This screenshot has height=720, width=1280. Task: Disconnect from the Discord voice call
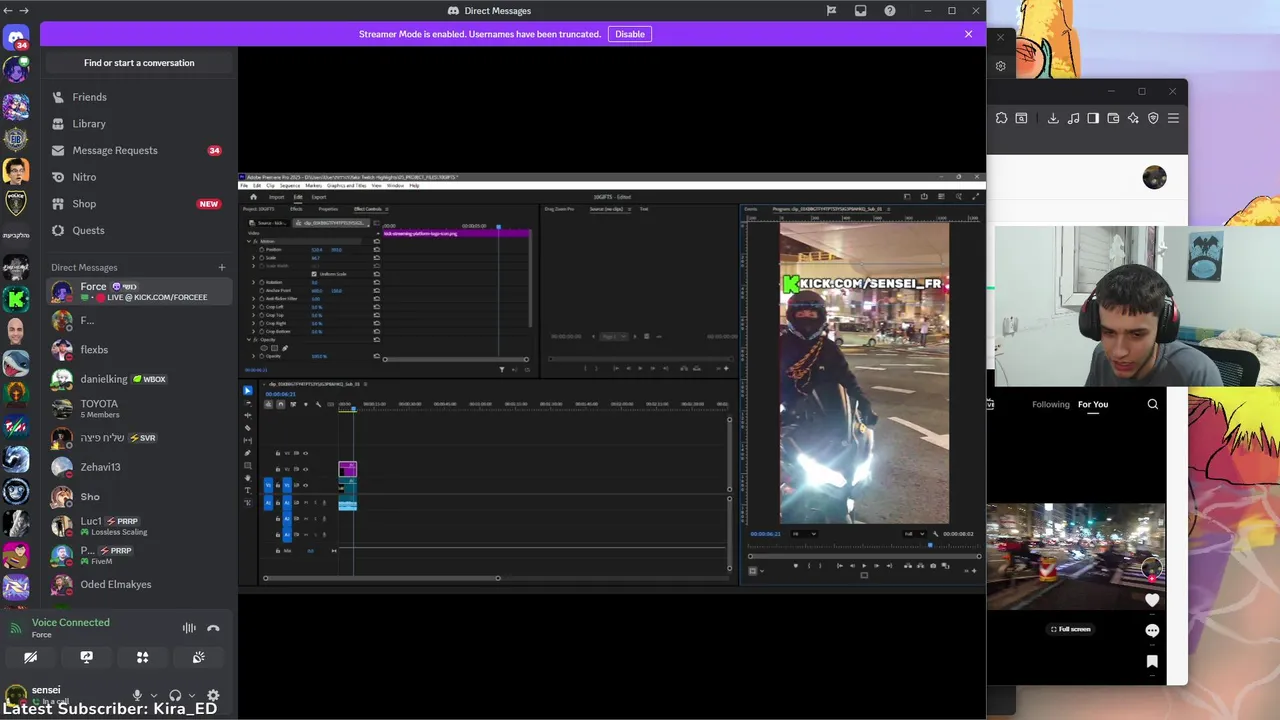click(213, 628)
